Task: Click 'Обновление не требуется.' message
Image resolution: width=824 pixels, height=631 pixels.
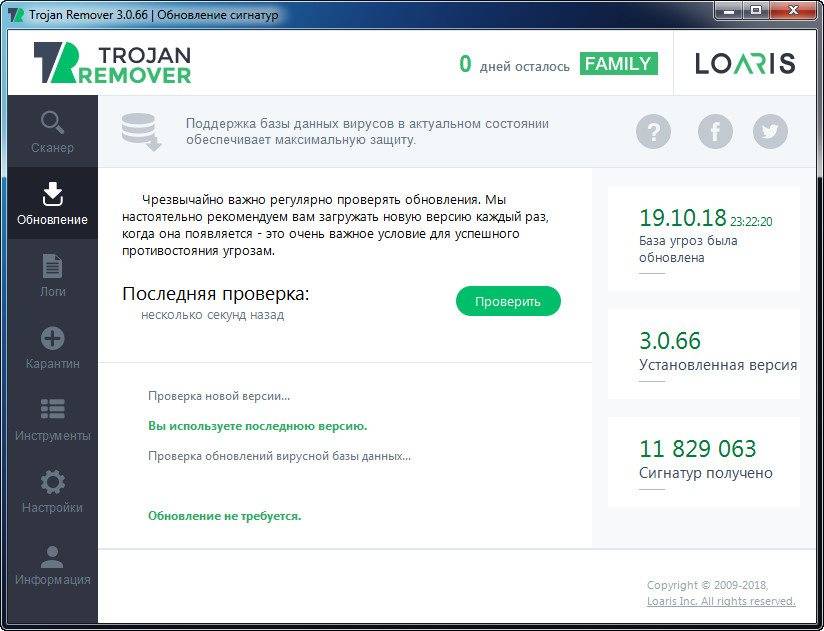Action: [224, 516]
